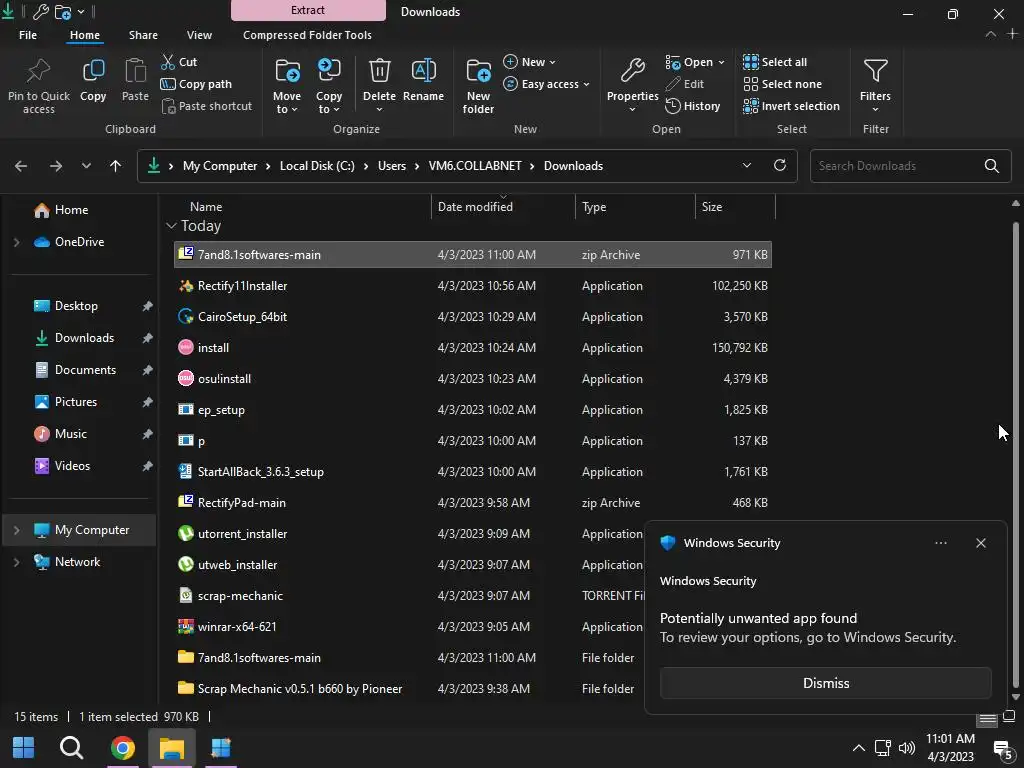
Task: Create a New folder
Action: (478, 86)
